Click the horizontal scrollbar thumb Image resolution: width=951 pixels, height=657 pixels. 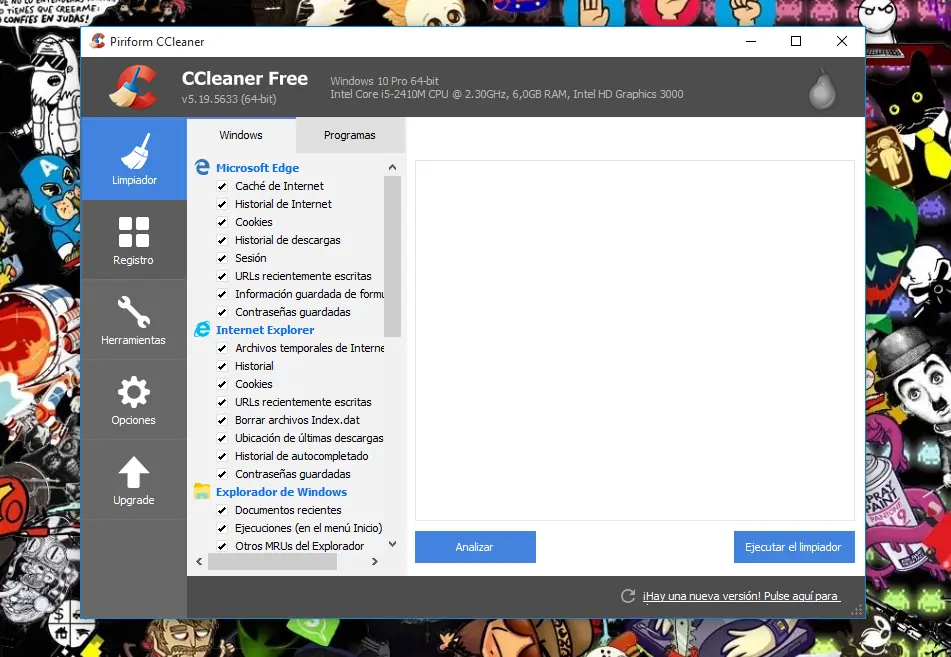(272, 562)
